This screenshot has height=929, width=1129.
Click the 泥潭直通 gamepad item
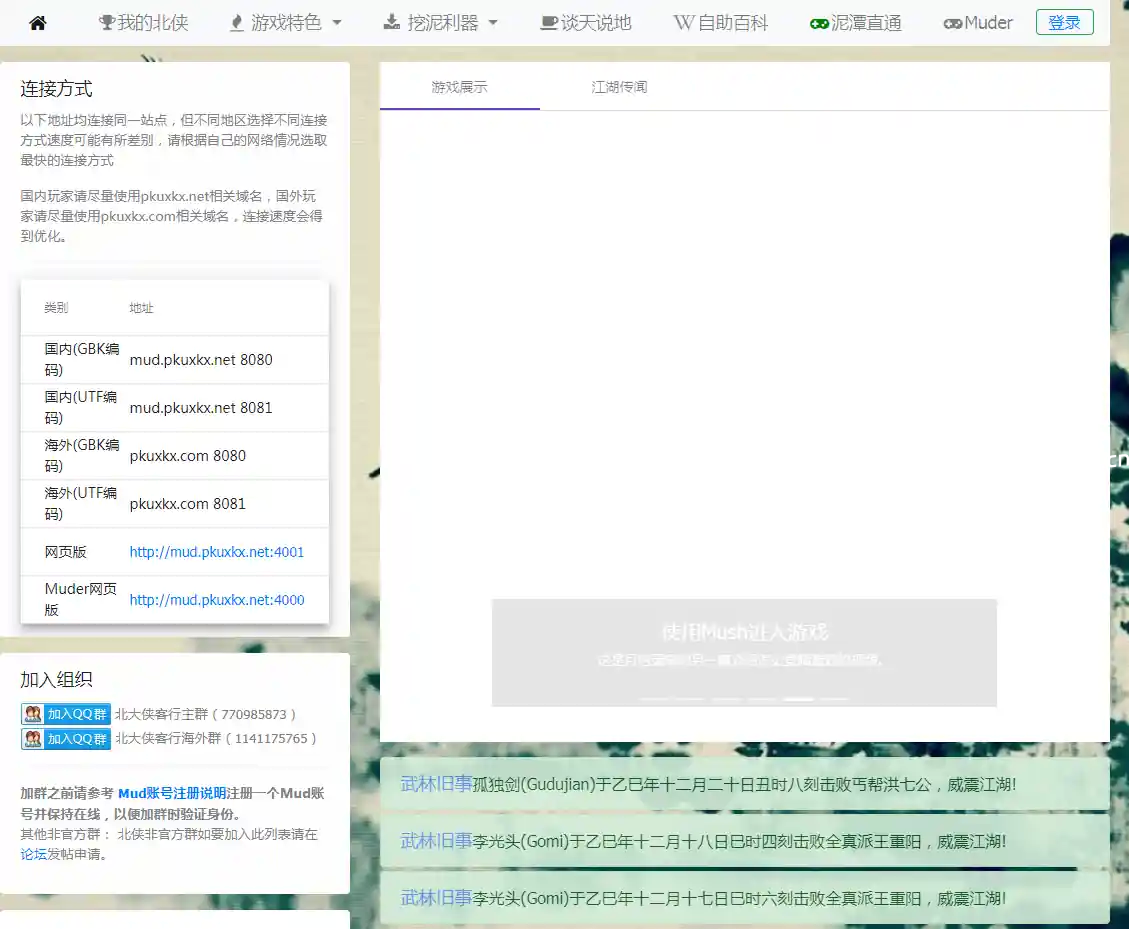point(855,23)
